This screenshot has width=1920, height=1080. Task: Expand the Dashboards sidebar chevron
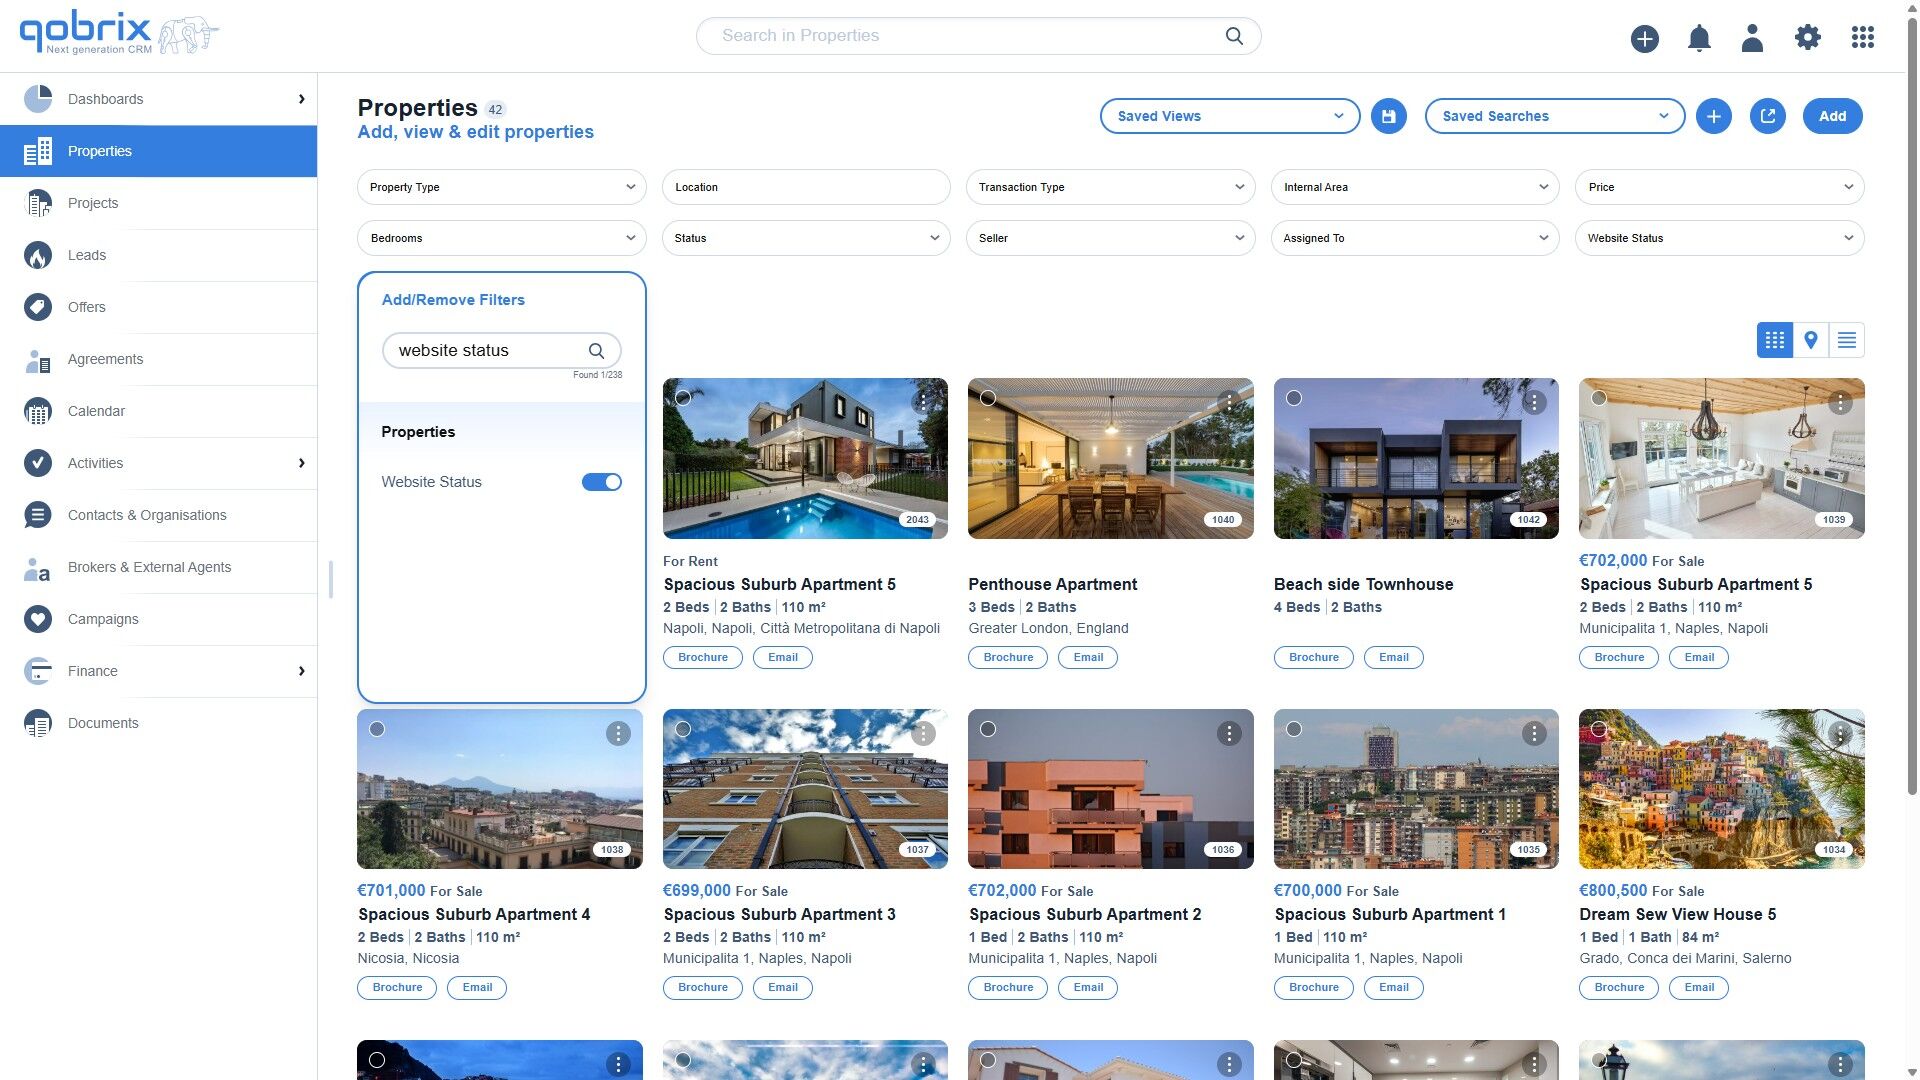(x=301, y=99)
